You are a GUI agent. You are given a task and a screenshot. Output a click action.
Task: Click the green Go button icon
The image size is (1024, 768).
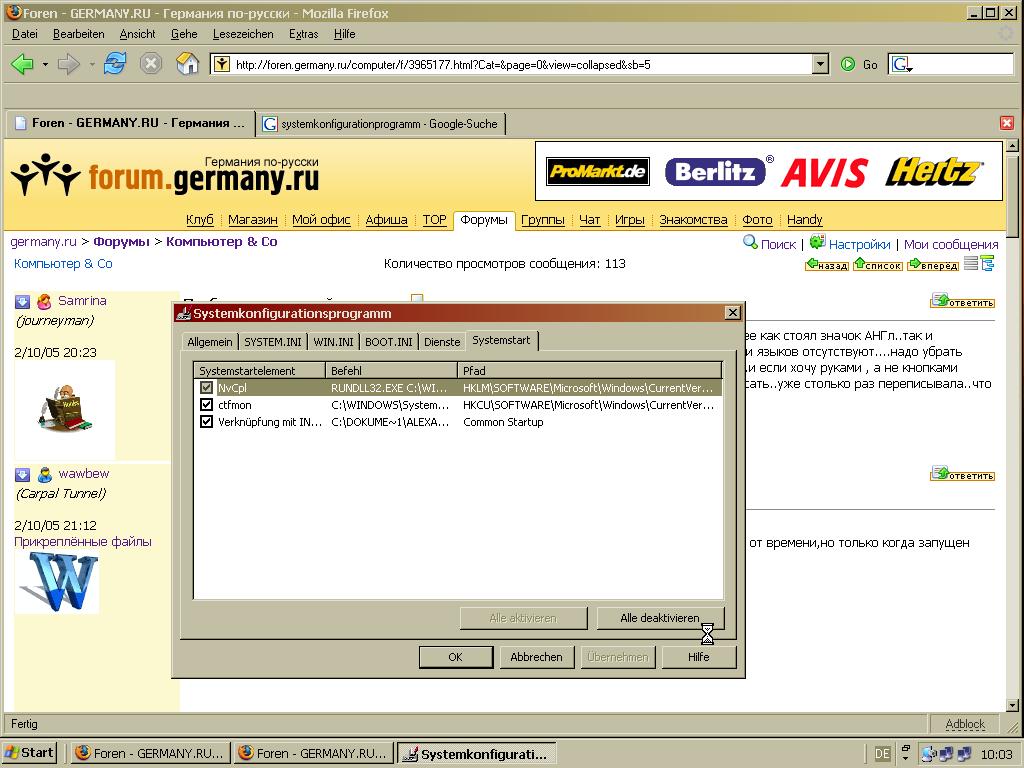(848, 64)
